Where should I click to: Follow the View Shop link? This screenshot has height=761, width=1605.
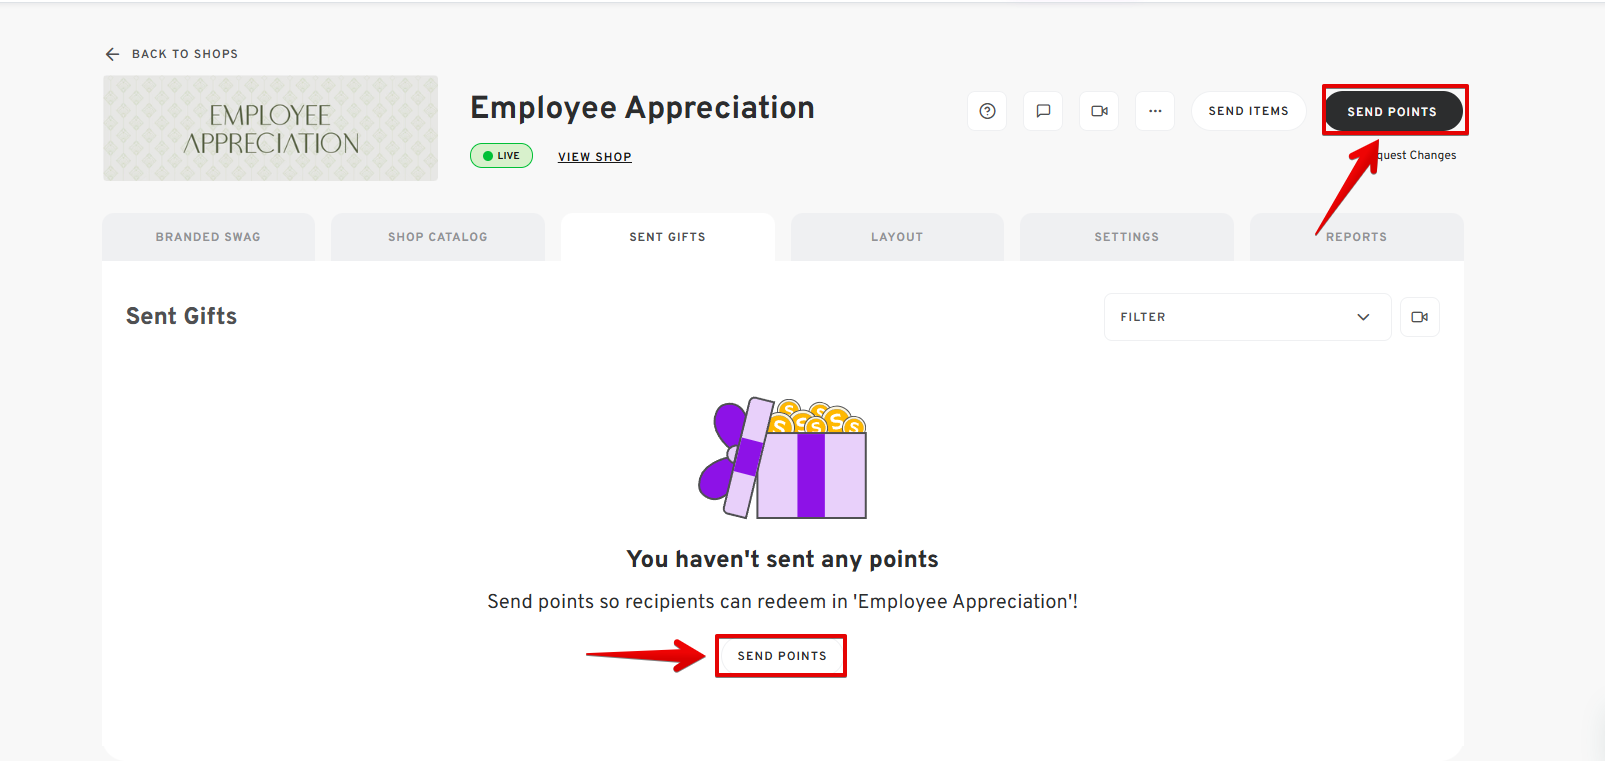[x=594, y=157]
